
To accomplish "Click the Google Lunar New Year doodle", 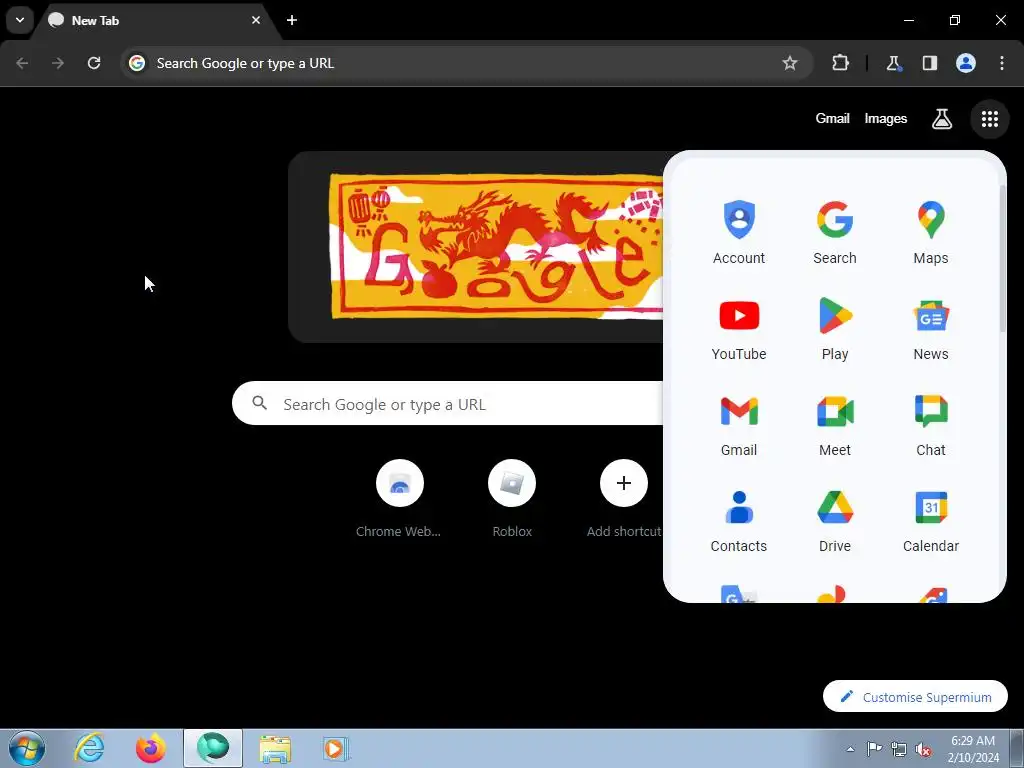I will click(496, 246).
